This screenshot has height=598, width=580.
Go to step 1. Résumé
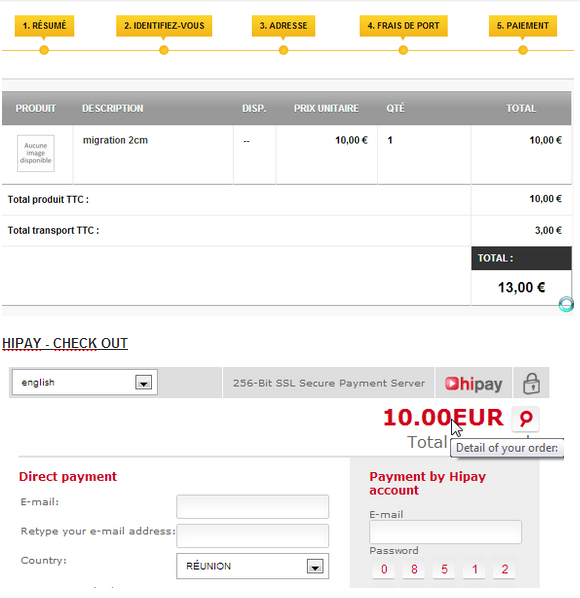[44, 26]
